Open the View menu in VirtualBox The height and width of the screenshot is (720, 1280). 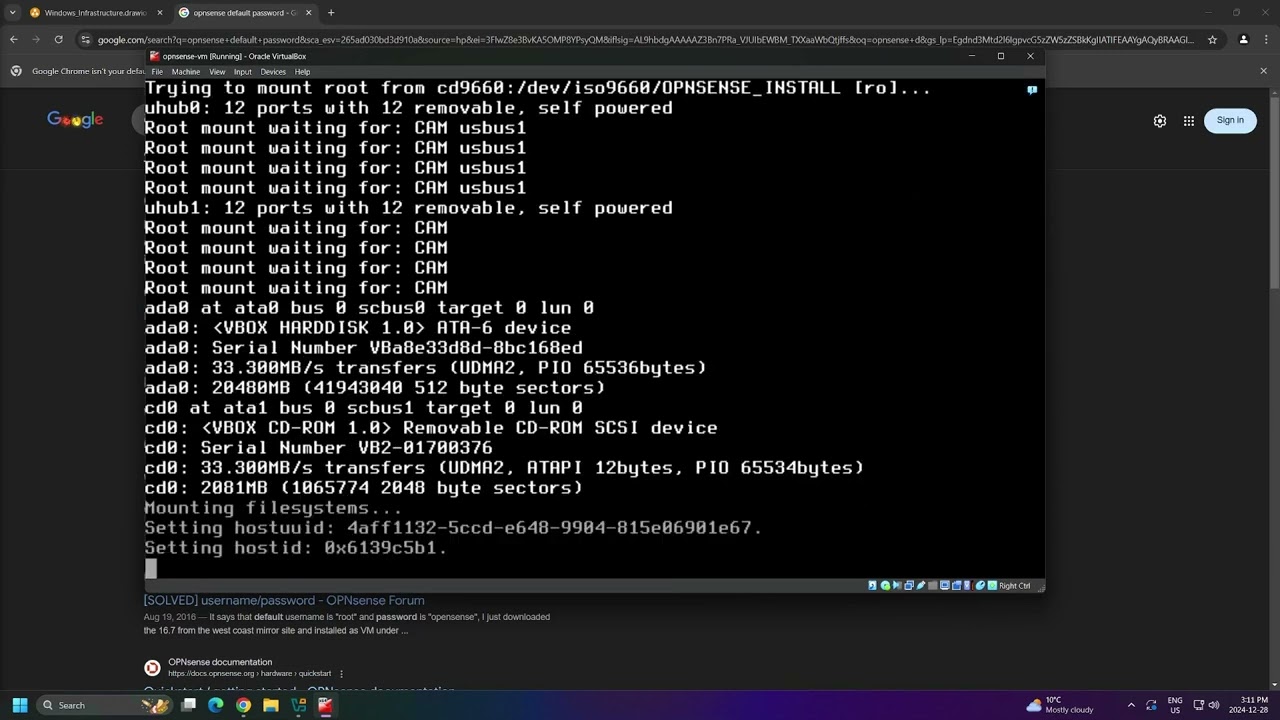click(217, 72)
